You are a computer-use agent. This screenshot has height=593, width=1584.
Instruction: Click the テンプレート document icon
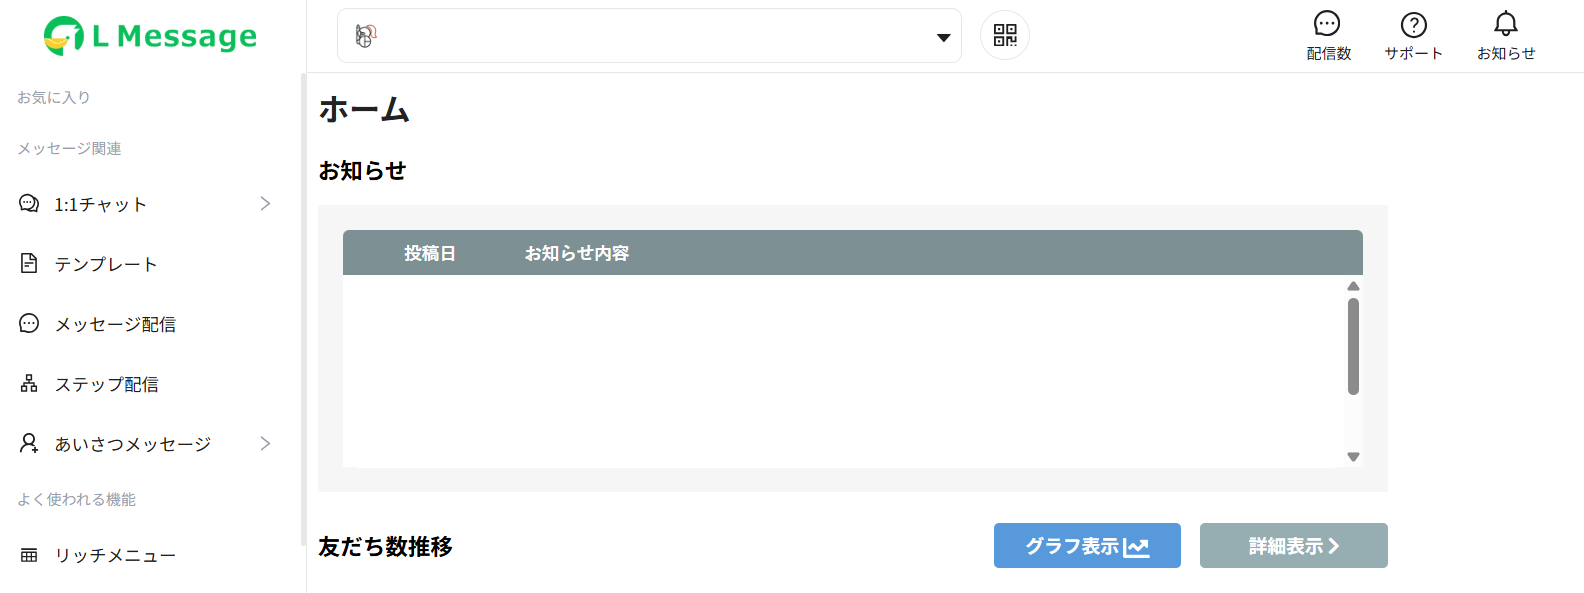click(x=29, y=263)
